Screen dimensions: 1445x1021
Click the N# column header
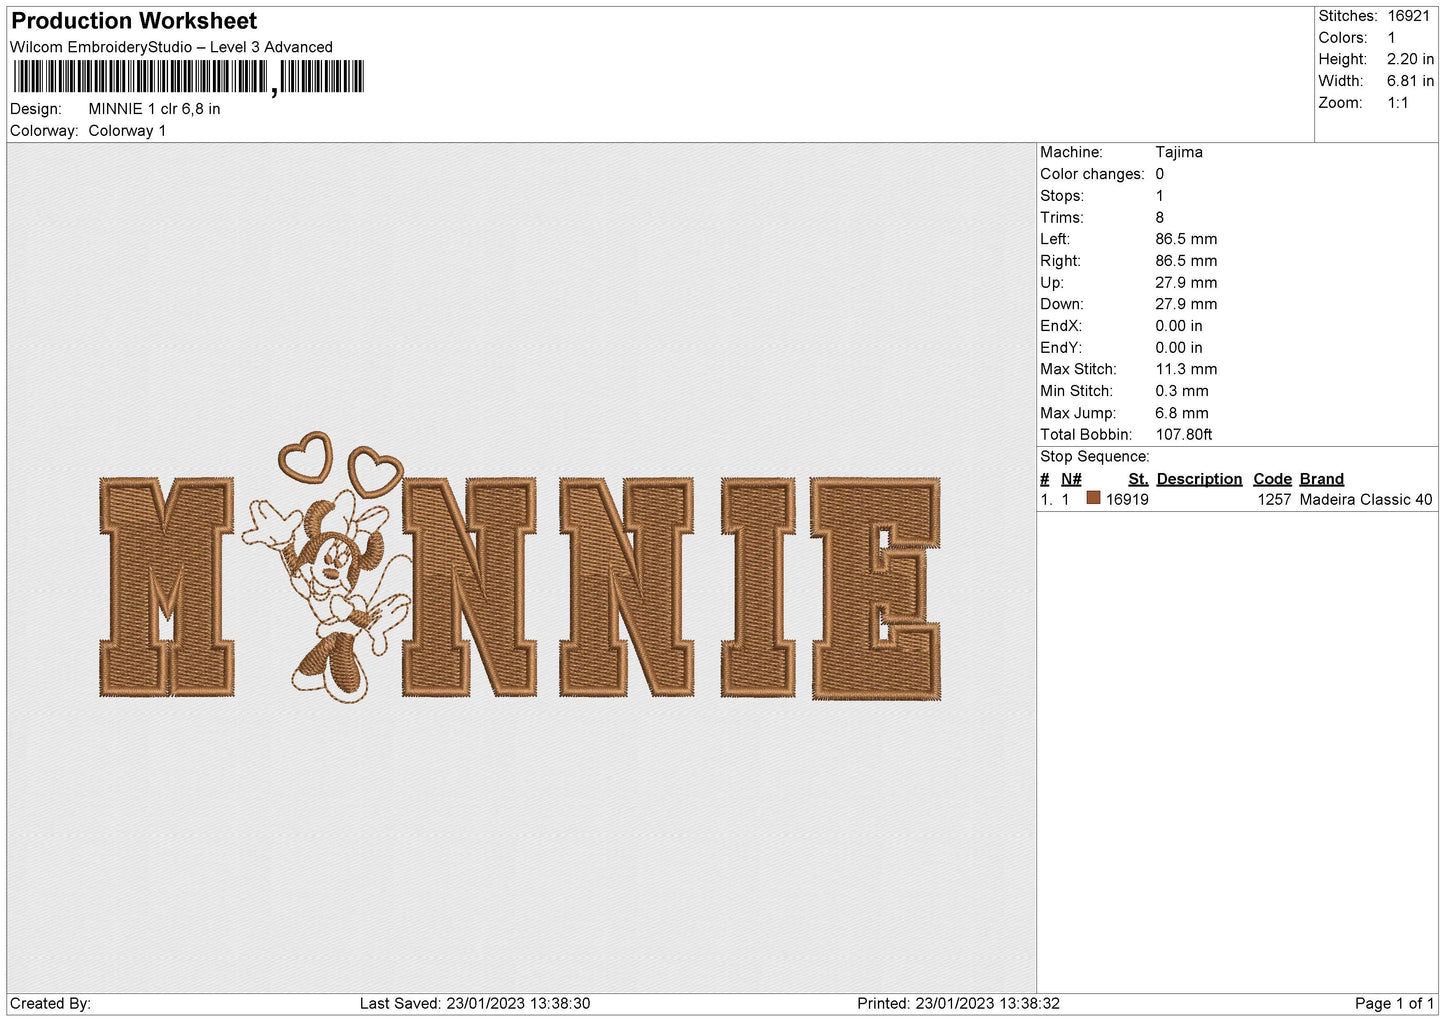[x=1070, y=479]
